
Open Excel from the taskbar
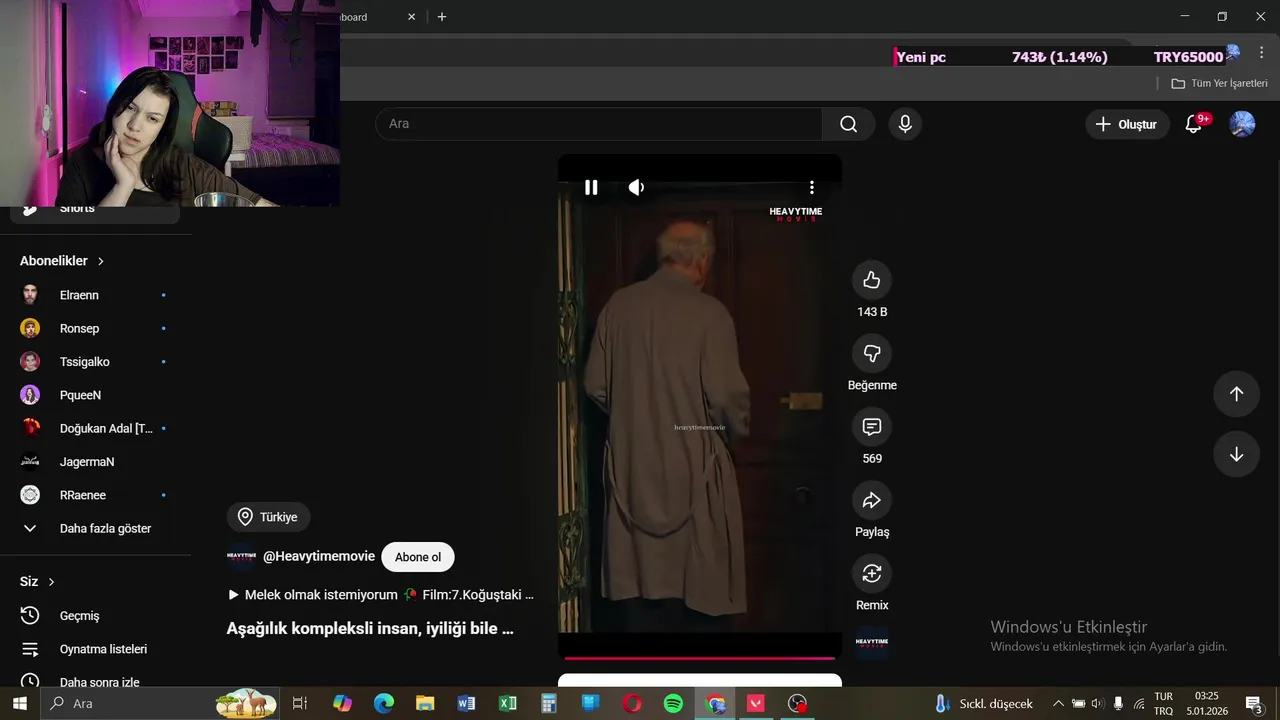pos(508,704)
